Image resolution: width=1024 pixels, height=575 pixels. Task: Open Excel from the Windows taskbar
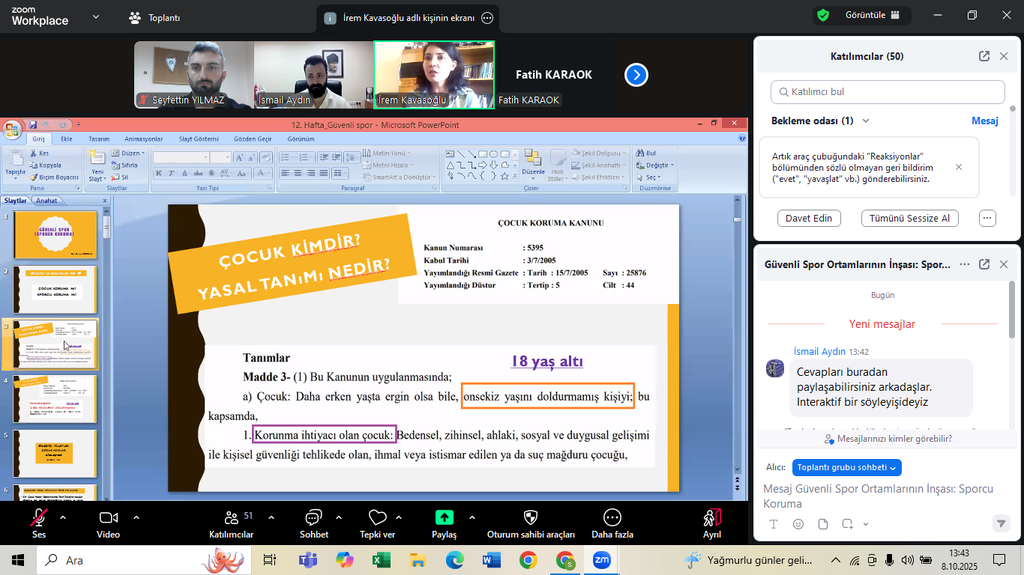(x=381, y=560)
